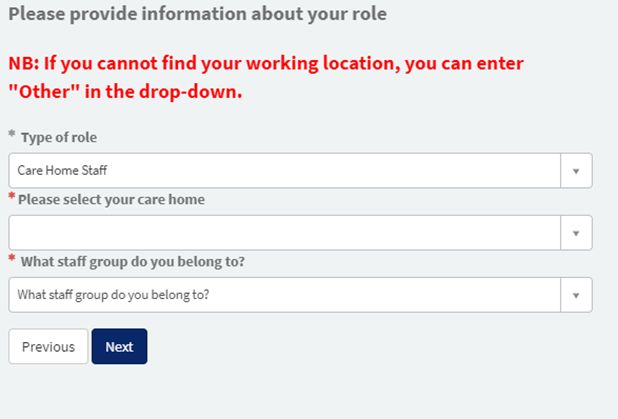Select the Care Home Staff selected value text

click(62, 170)
